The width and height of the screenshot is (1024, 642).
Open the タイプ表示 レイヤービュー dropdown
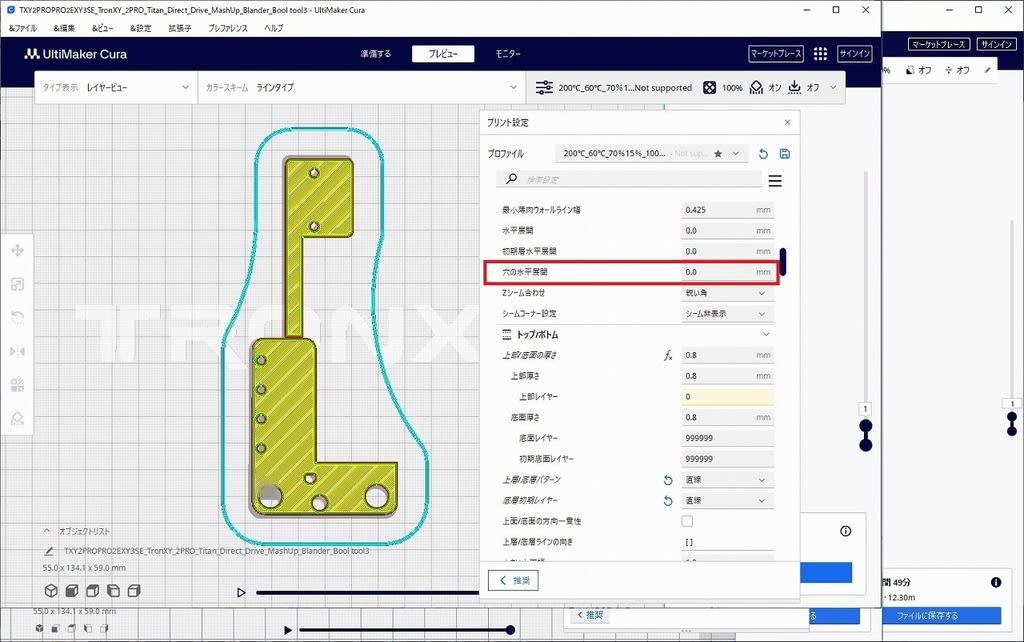pyautogui.click(x=116, y=88)
